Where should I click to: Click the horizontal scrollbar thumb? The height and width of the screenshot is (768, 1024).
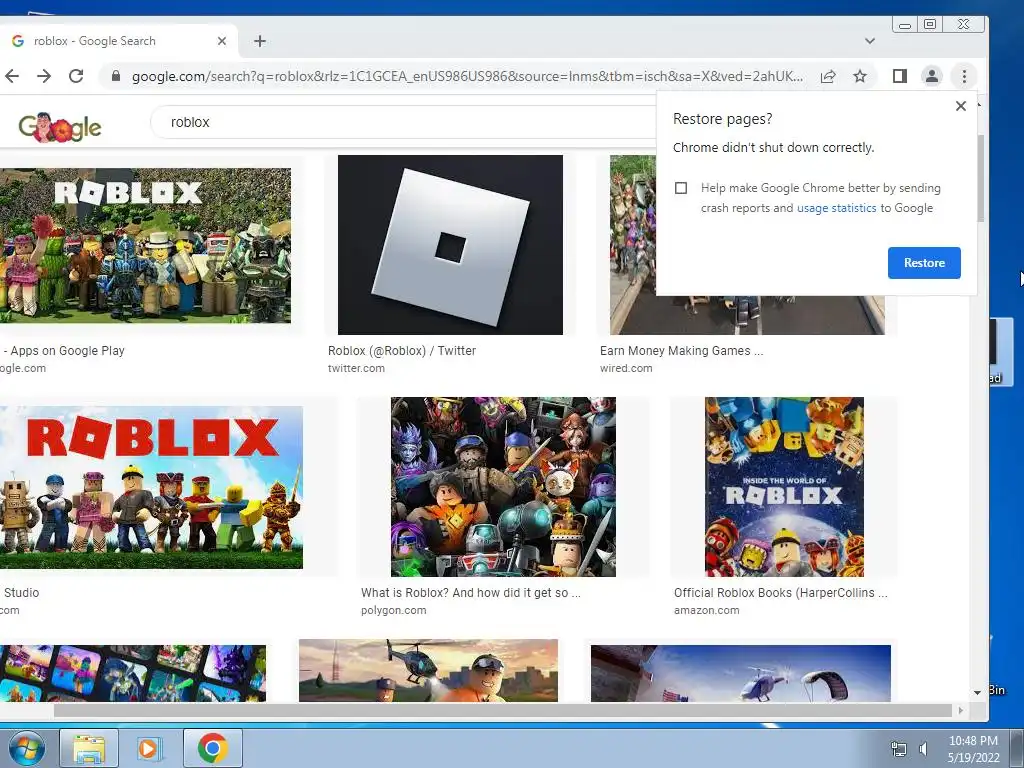point(502,711)
